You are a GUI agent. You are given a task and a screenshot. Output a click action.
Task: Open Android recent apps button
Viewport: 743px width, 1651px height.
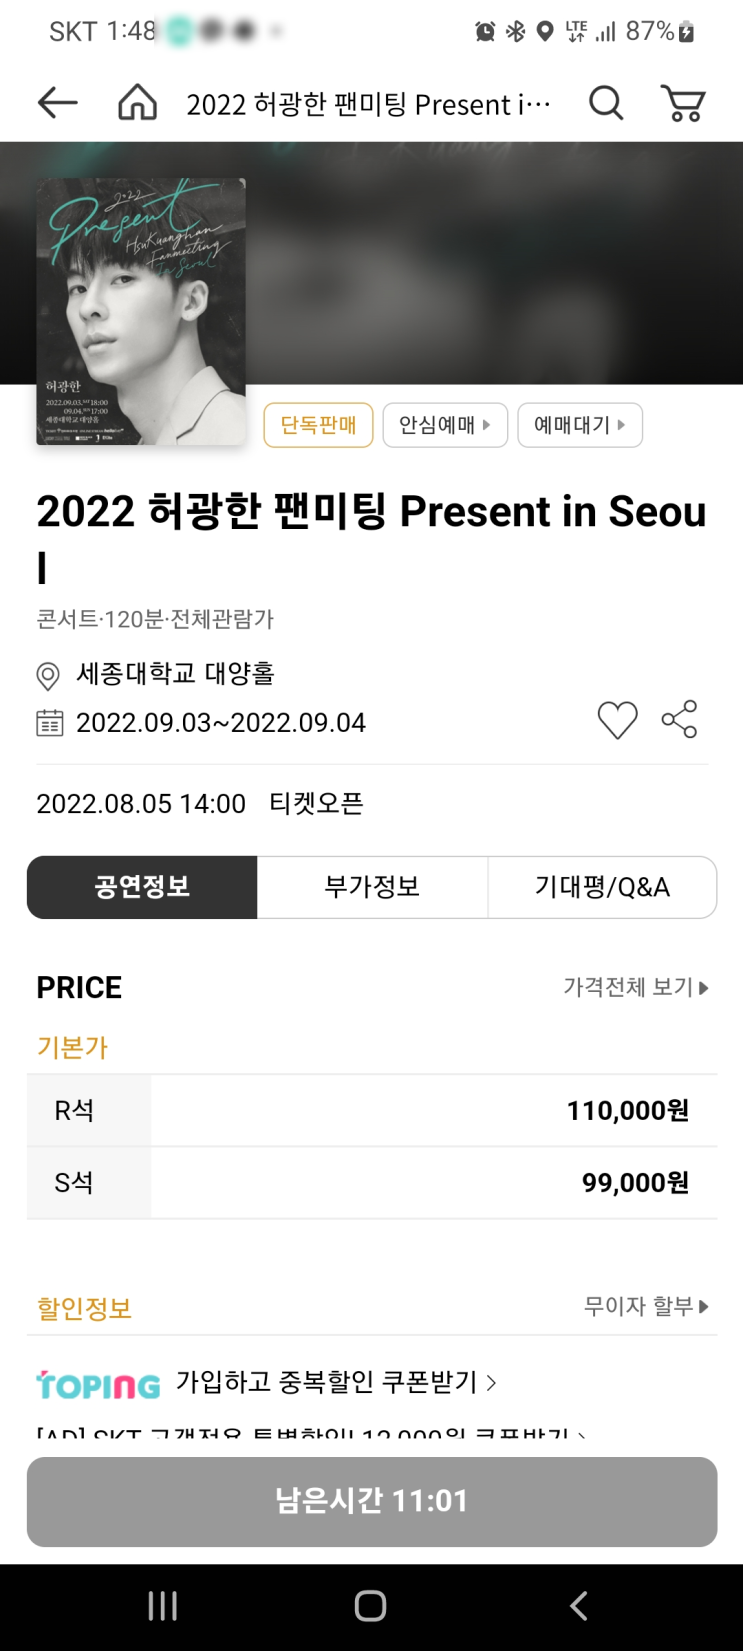[x=162, y=1606]
